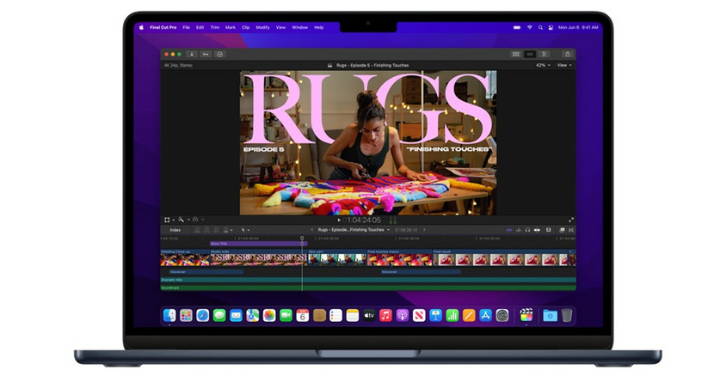Open the keyword editor key icon
Screen dimensions: 720x379
pos(206,54)
